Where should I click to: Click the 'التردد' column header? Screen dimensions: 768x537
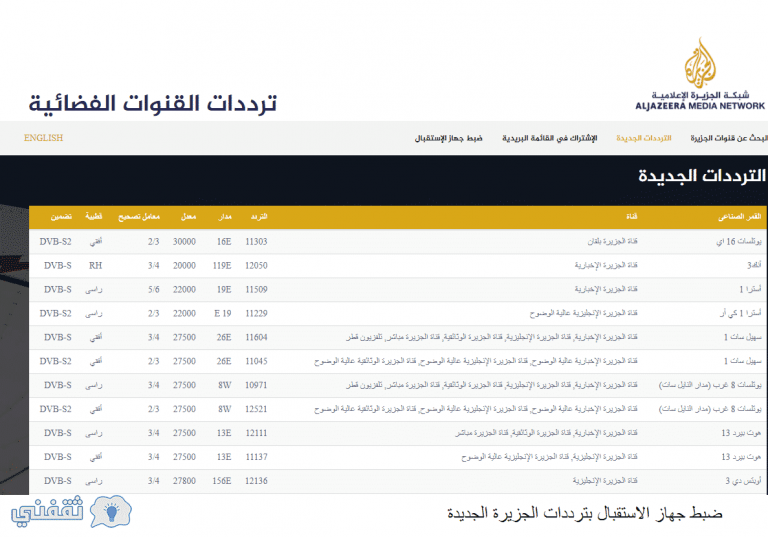259,217
